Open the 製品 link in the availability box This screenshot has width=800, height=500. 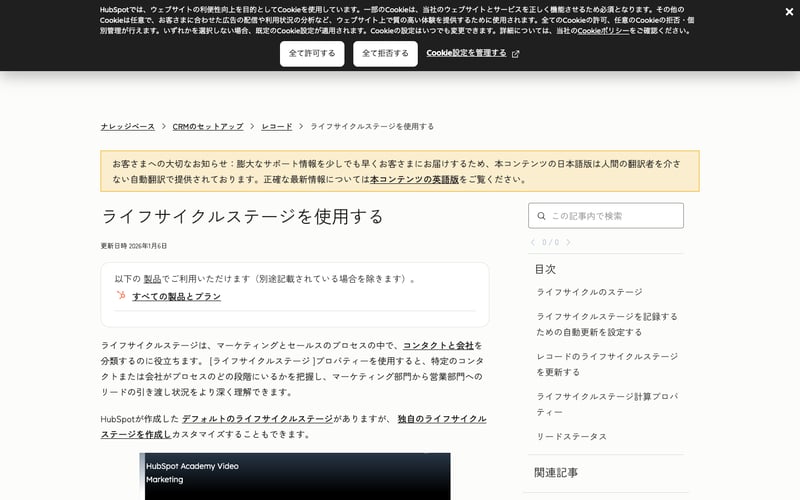pyautogui.click(x=152, y=279)
